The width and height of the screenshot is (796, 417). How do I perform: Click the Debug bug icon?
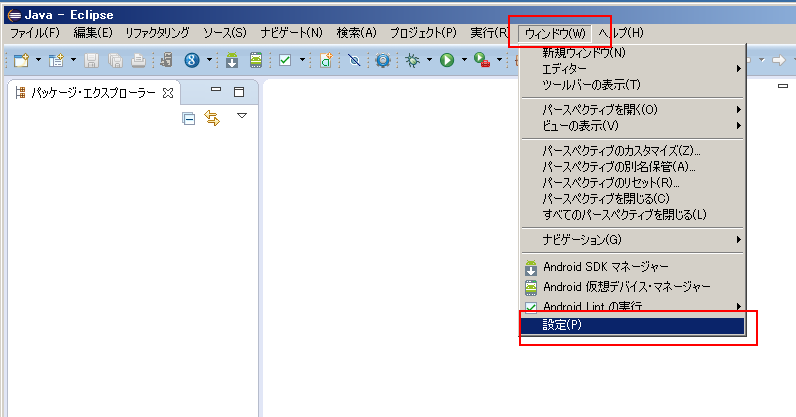tap(412, 60)
